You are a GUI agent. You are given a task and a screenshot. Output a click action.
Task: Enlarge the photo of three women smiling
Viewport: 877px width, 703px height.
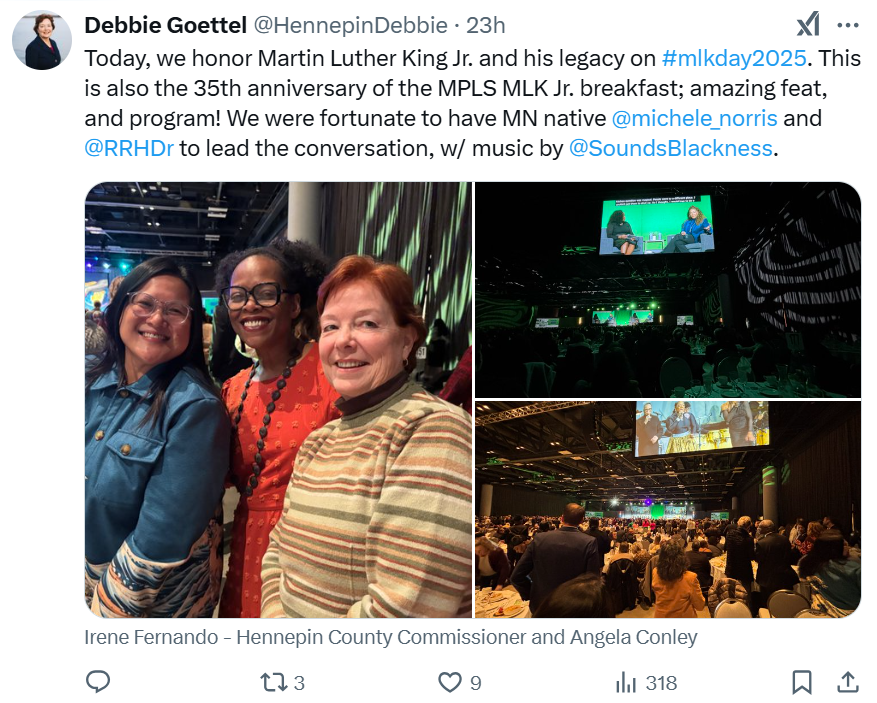point(278,400)
